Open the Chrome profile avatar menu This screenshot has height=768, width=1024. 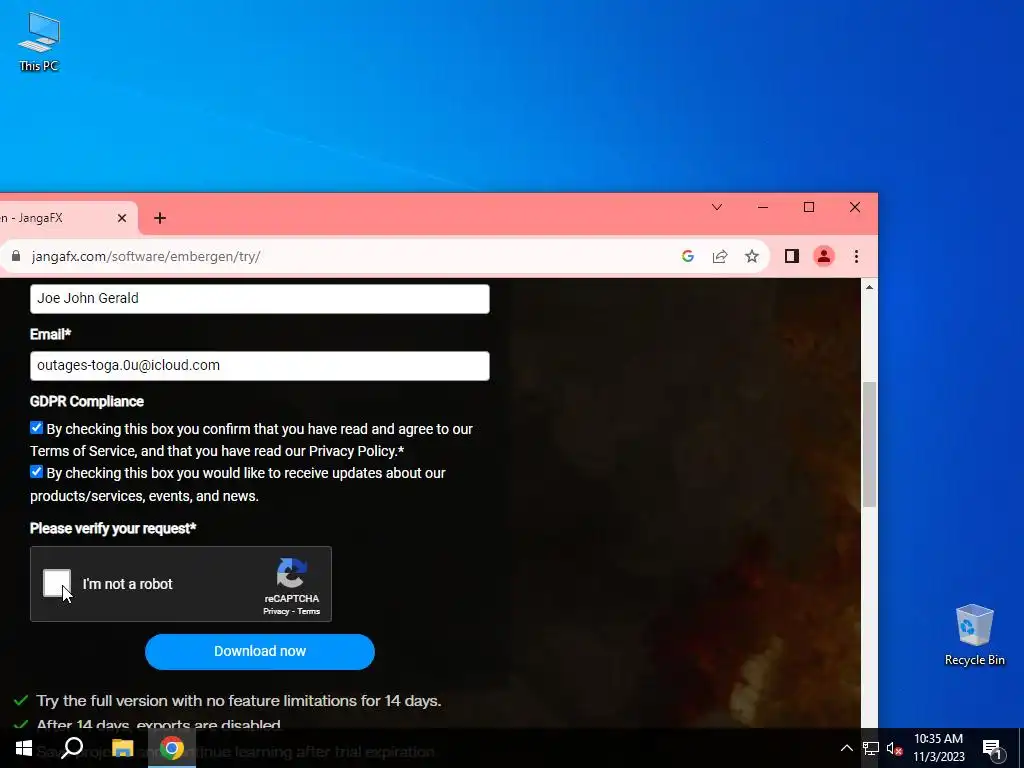[x=824, y=257]
